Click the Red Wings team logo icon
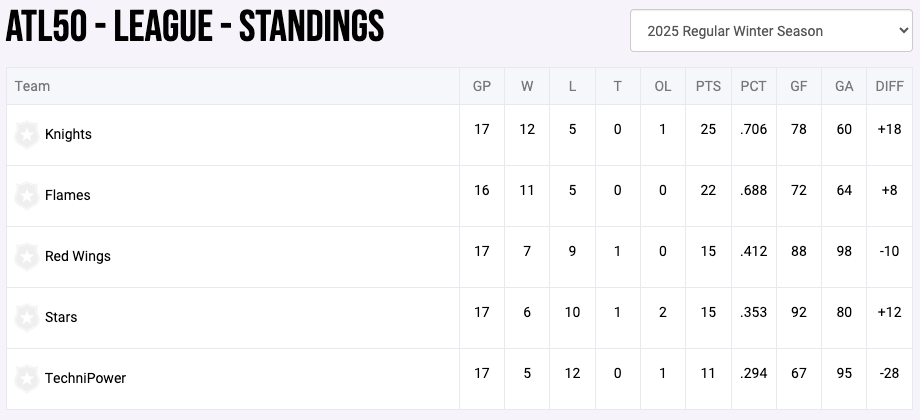The image size is (920, 420). click(27, 256)
